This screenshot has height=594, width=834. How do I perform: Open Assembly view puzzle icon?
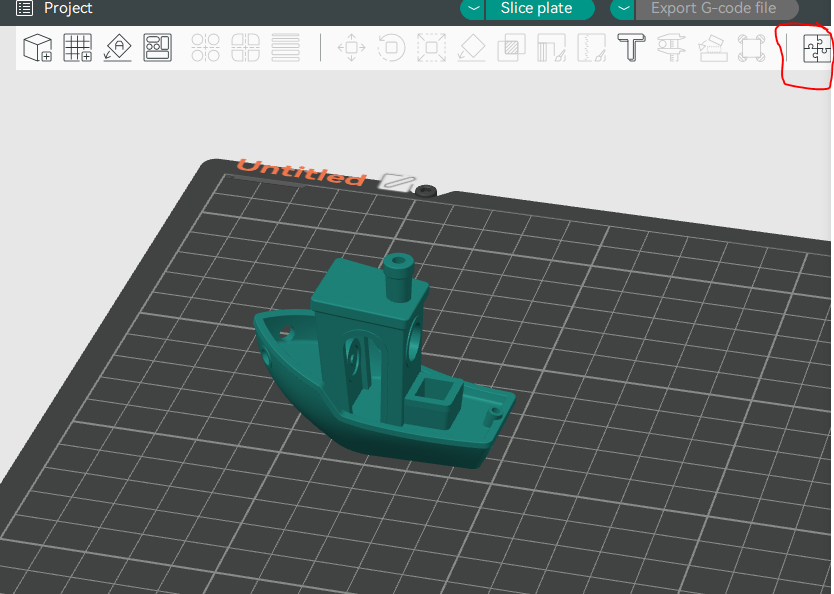pos(816,47)
